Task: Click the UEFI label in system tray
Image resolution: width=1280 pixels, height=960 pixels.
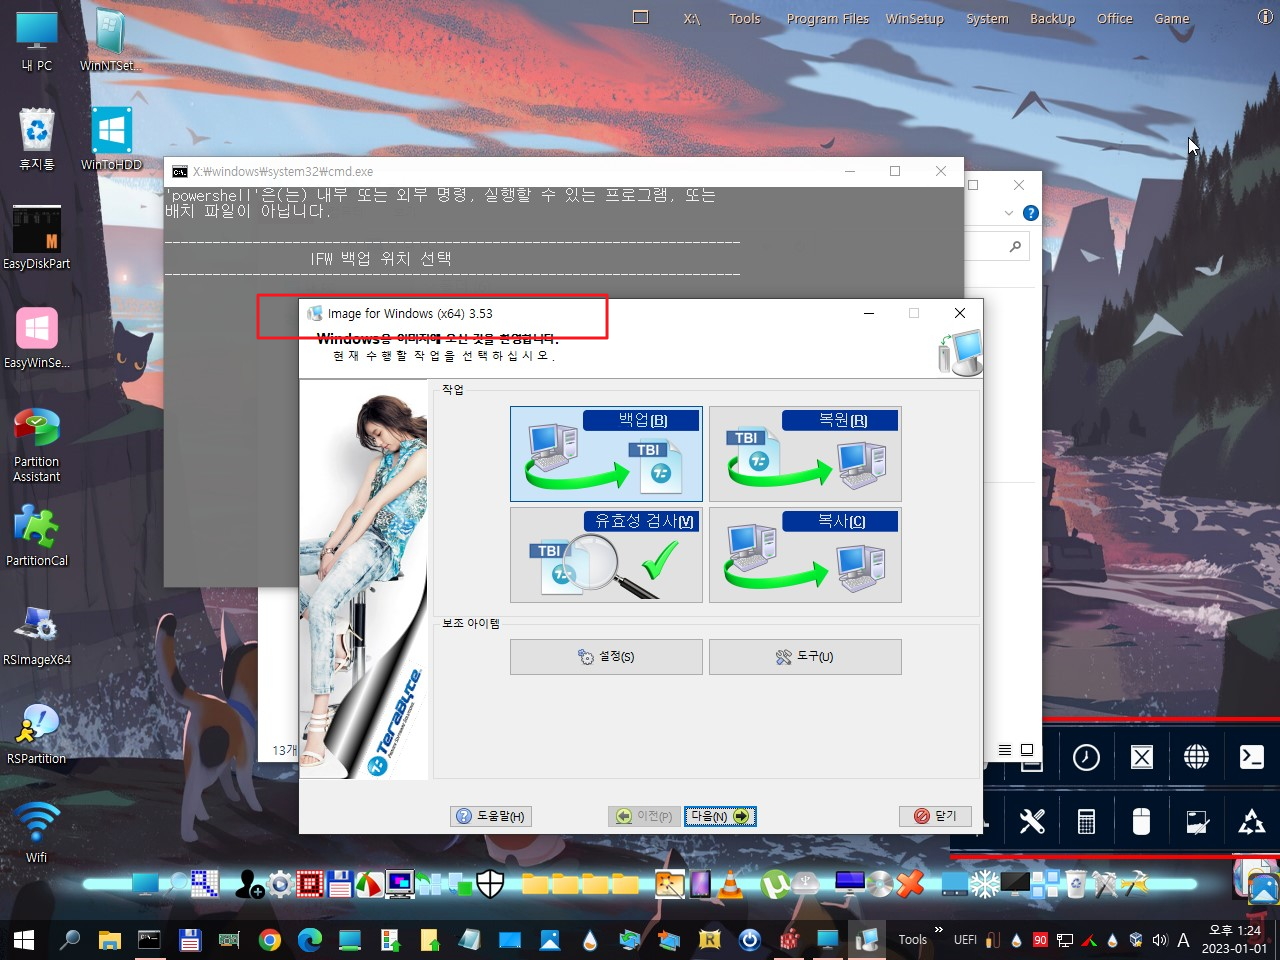Action: pyautogui.click(x=965, y=940)
